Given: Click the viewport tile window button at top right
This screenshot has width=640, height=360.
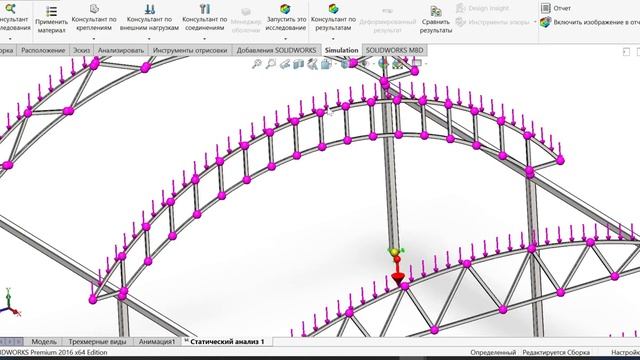Looking at the screenshot, I should point(626,52).
